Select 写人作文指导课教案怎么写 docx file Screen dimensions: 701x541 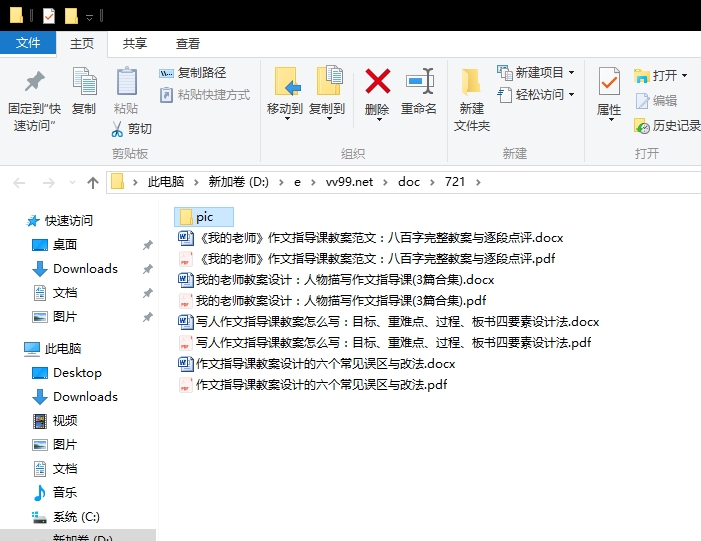pyautogui.click(x=389, y=321)
